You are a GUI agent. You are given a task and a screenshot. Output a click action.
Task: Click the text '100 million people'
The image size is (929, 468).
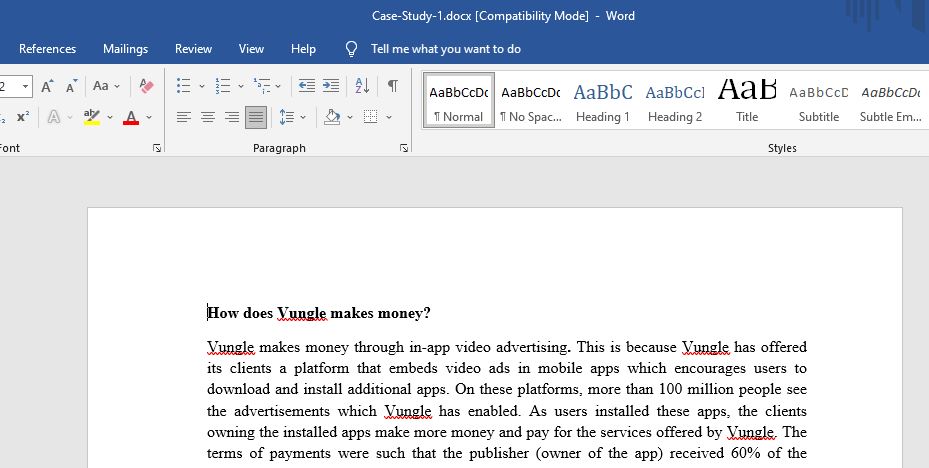point(719,389)
